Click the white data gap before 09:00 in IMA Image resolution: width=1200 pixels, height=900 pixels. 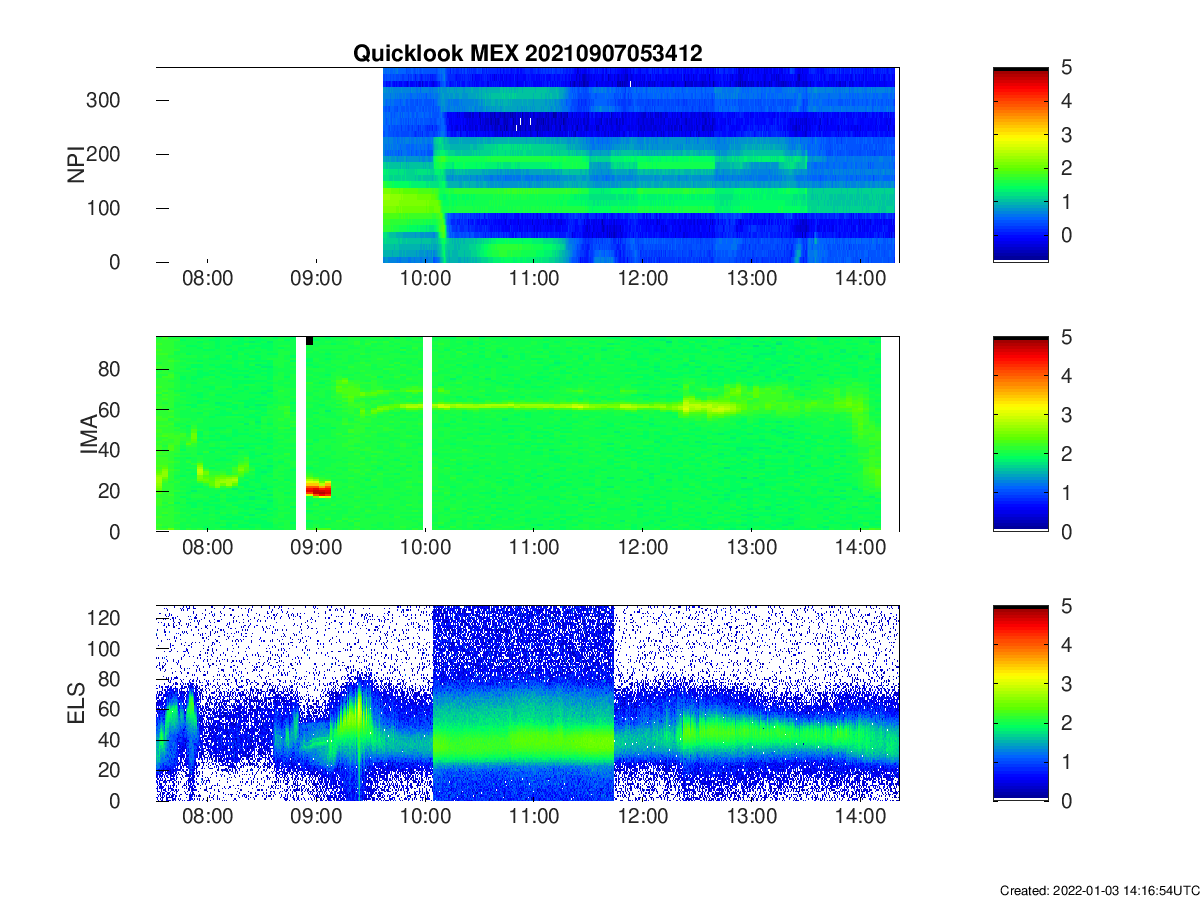[x=301, y=433]
